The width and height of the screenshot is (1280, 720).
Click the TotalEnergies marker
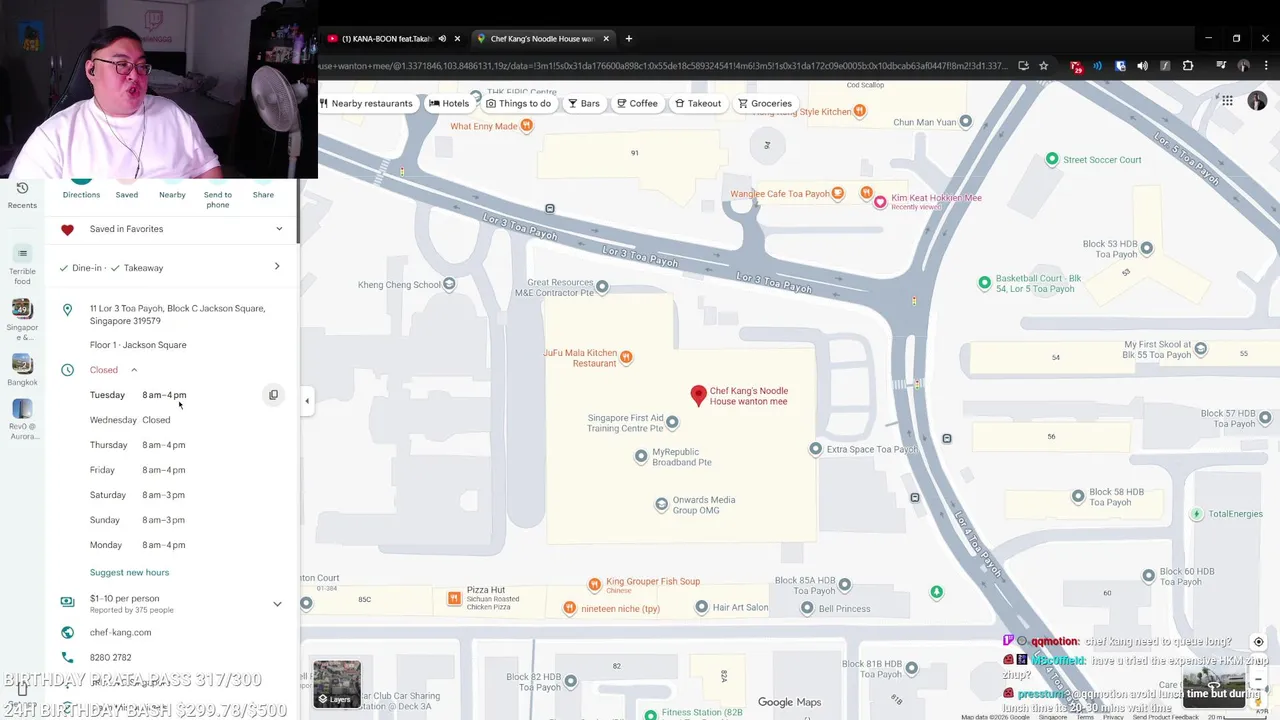[x=1196, y=514]
